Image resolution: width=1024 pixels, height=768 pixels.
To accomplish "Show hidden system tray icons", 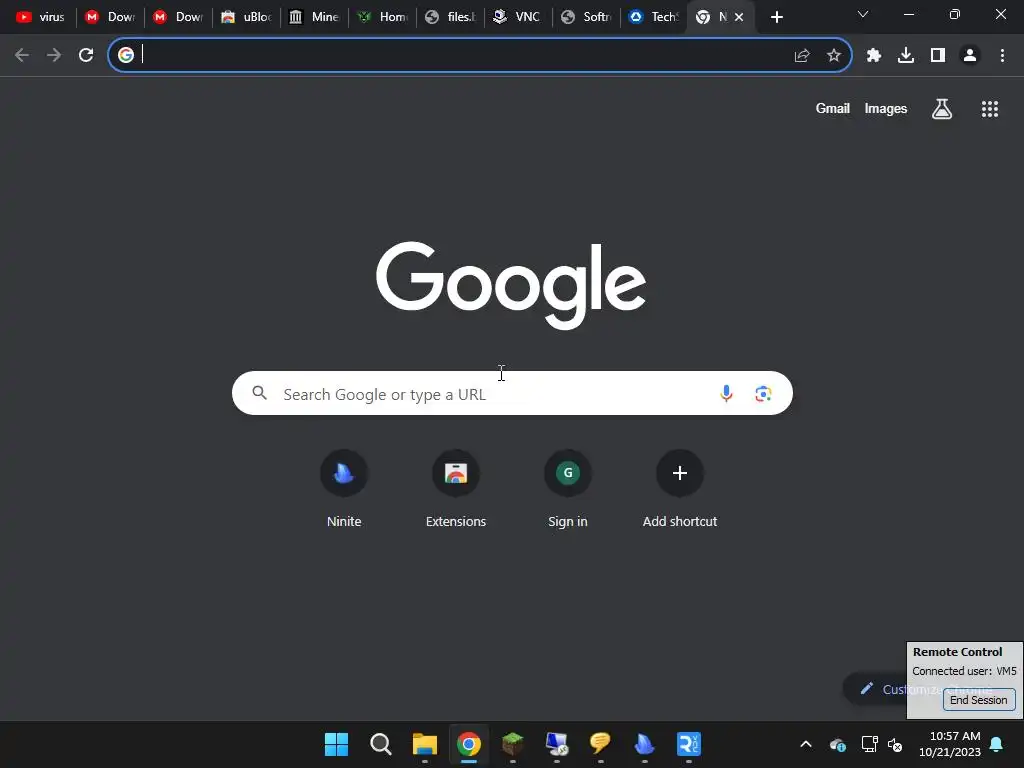I will tap(806, 744).
